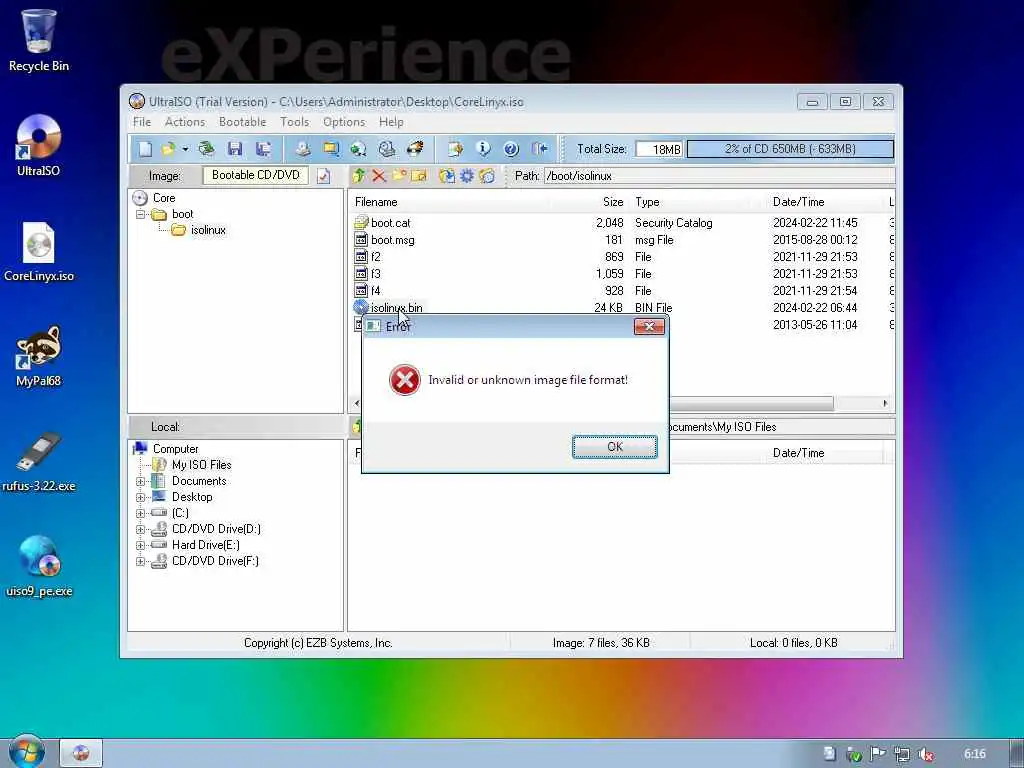This screenshot has width=1024, height=768.
Task: Expand the Desktop node in local tree
Action: point(140,497)
